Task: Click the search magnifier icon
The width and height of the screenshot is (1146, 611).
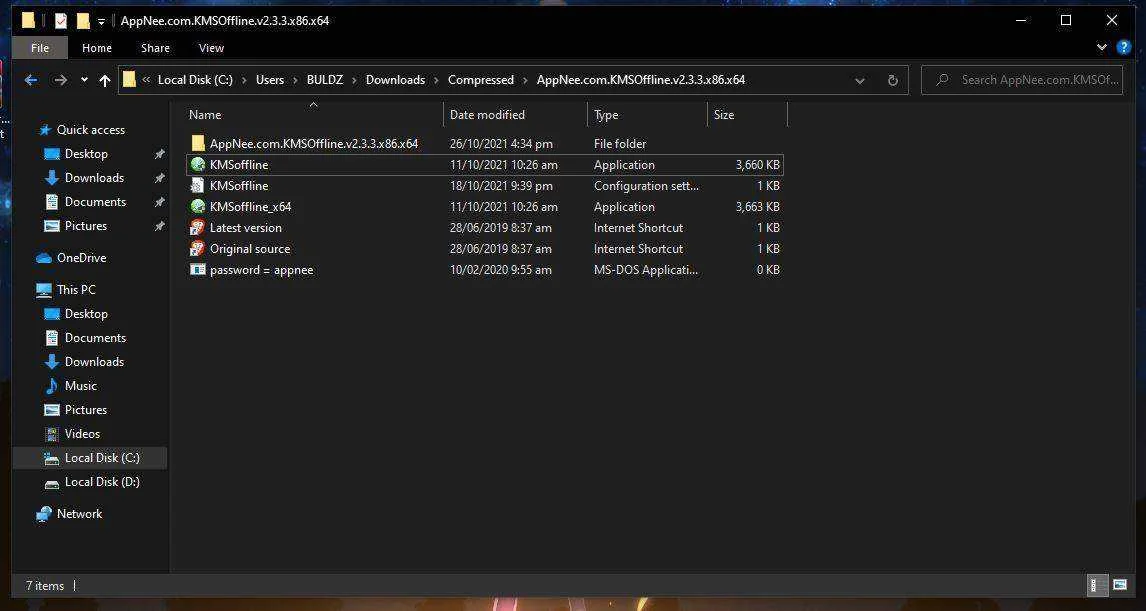Action: (x=942, y=80)
